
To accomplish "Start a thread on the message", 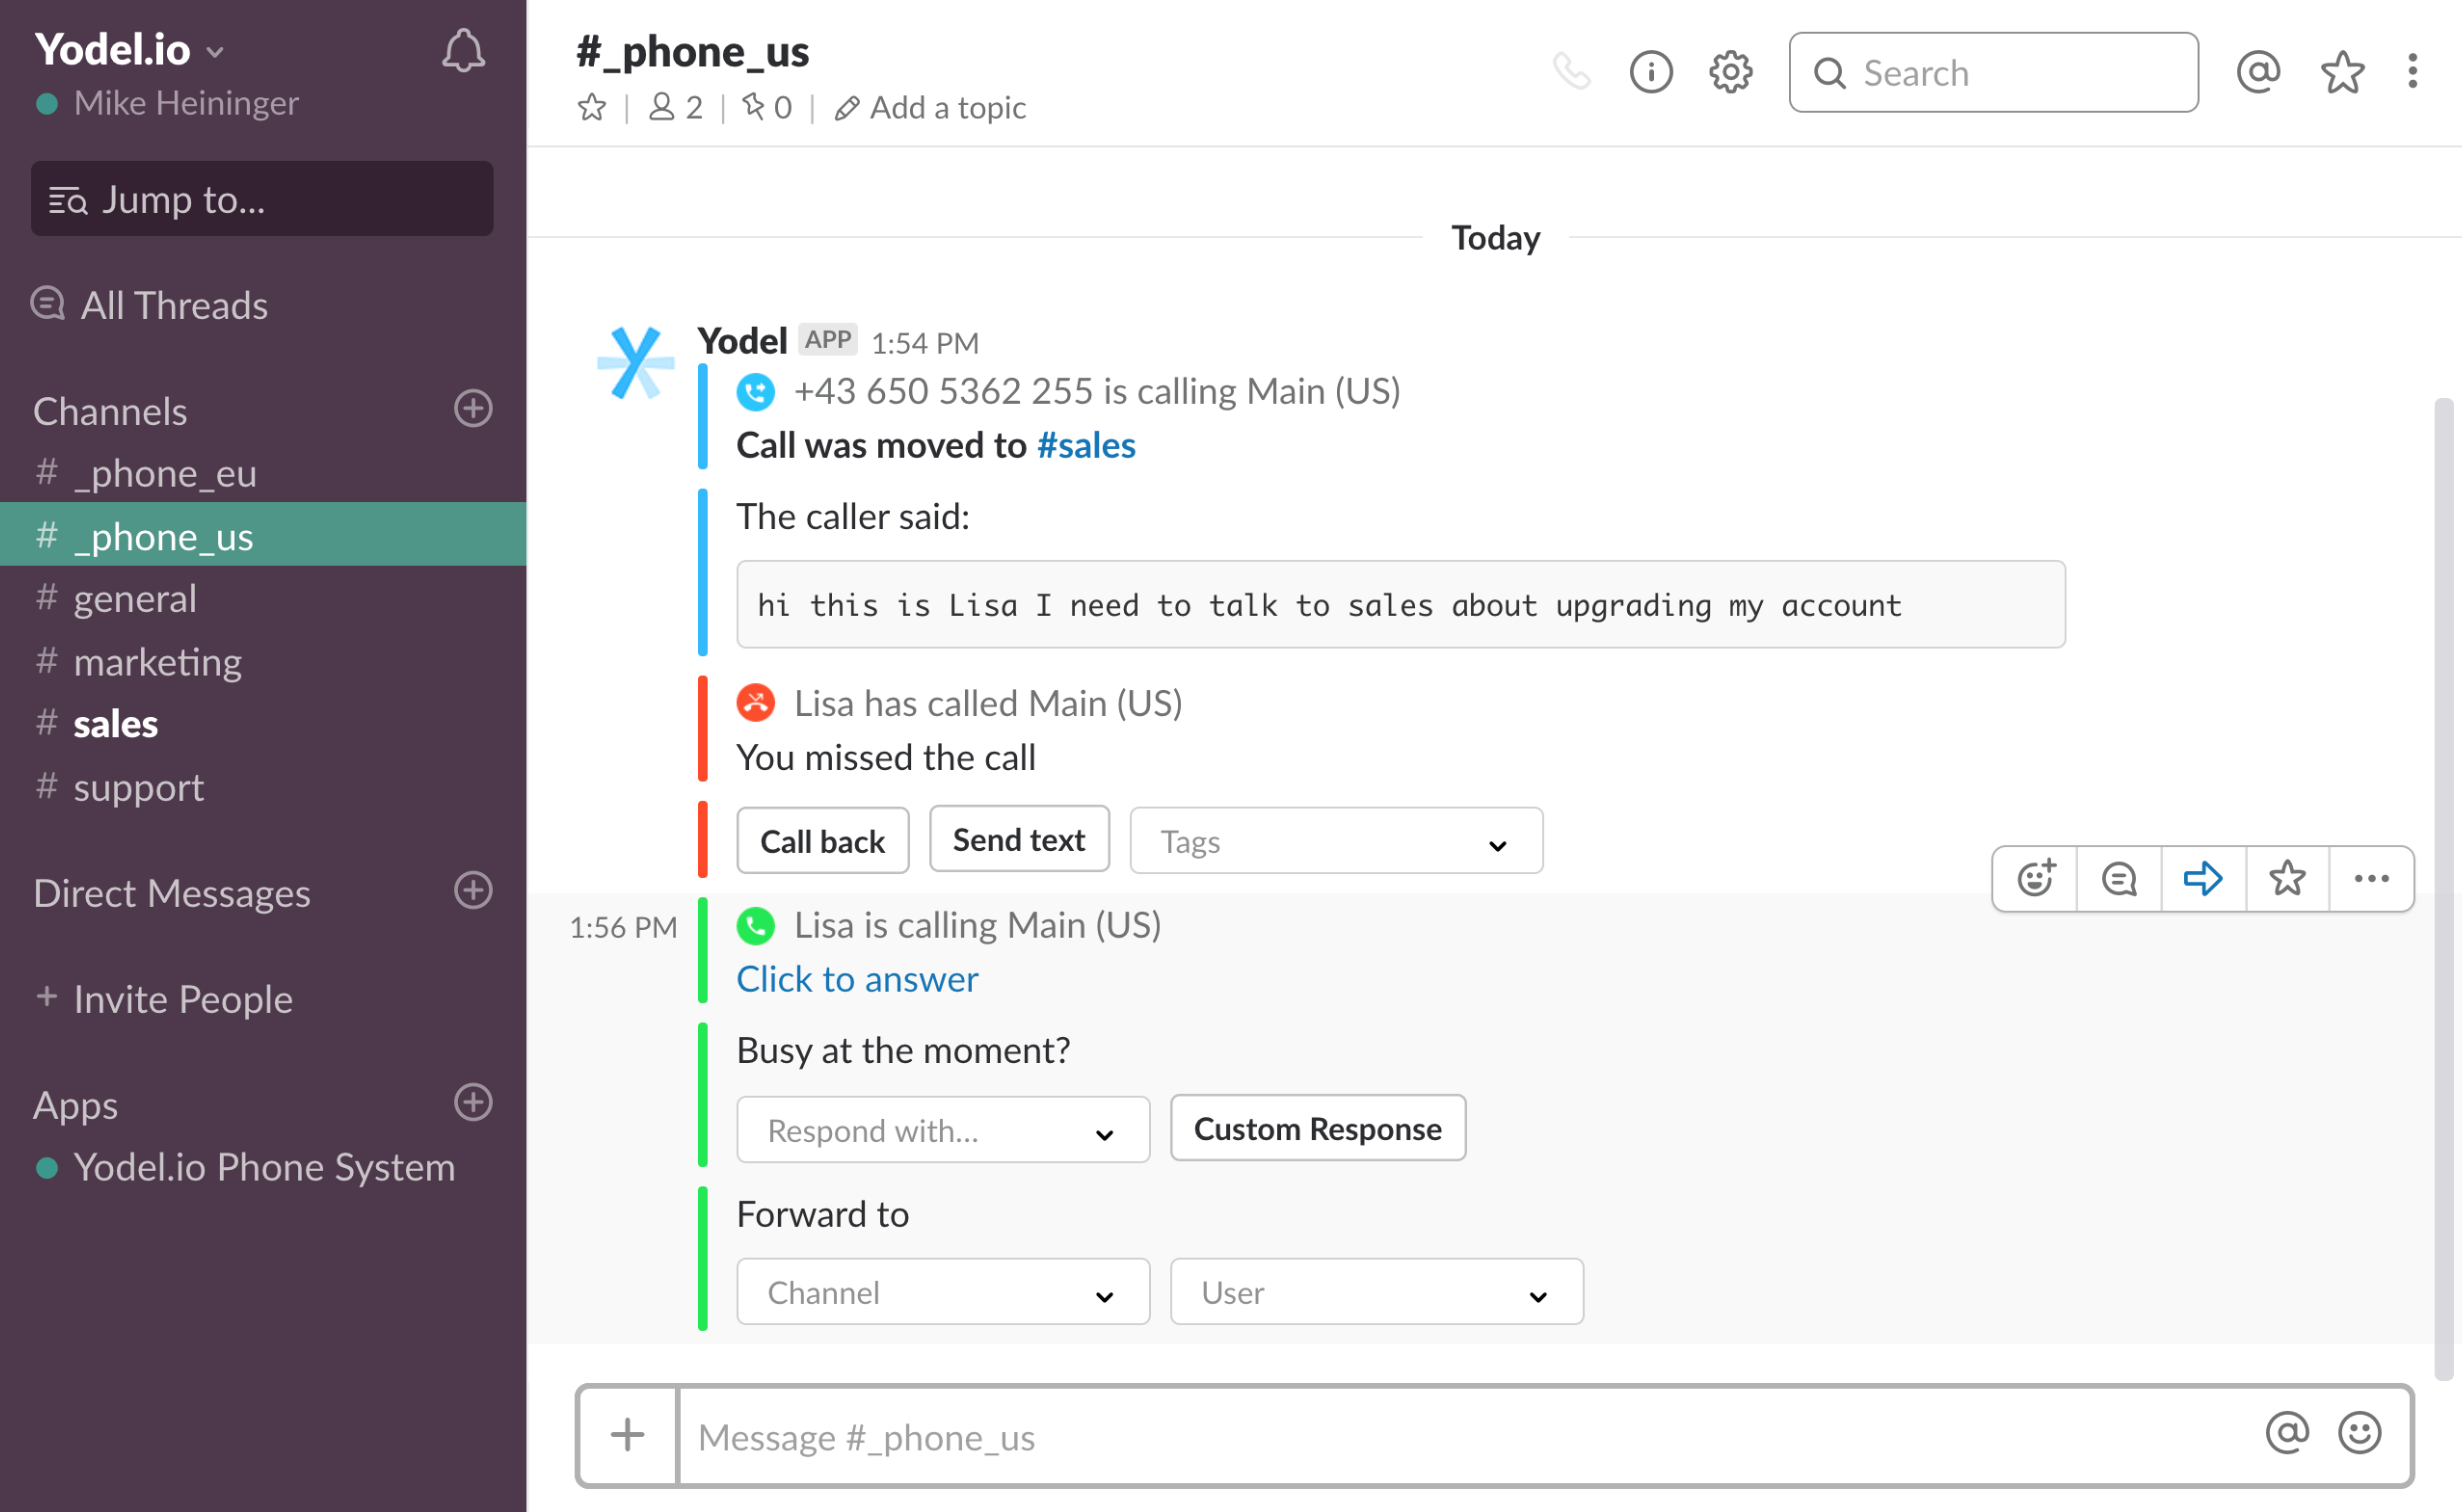I will 2119,879.
